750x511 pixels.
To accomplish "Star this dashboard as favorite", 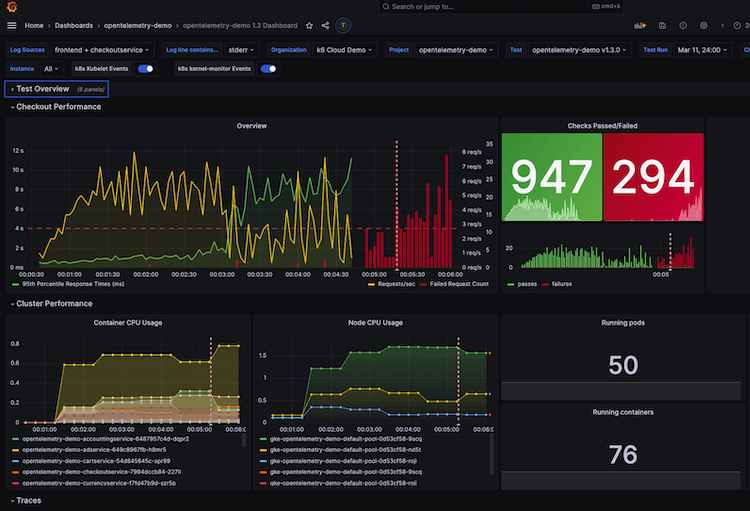I will (x=309, y=25).
